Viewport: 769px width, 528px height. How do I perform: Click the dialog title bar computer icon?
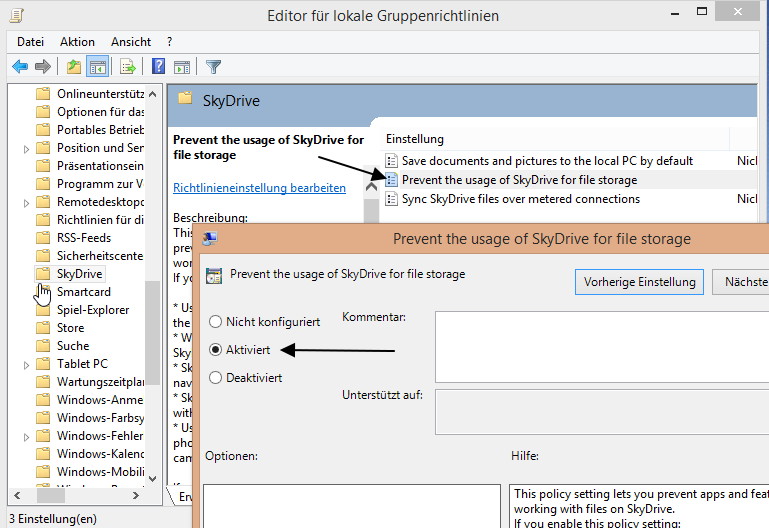click(210, 239)
